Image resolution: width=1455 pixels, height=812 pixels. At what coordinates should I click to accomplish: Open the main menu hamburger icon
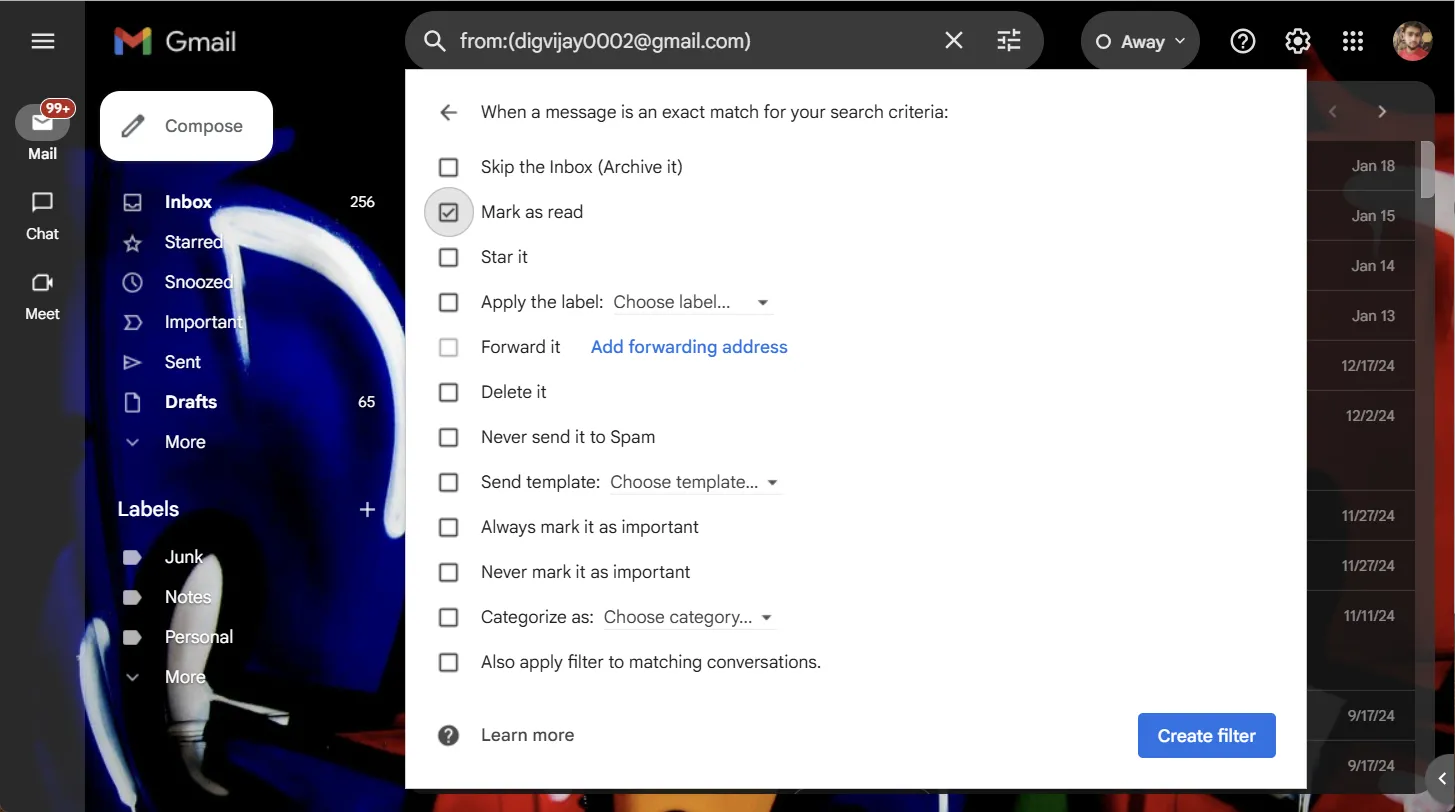tap(43, 41)
